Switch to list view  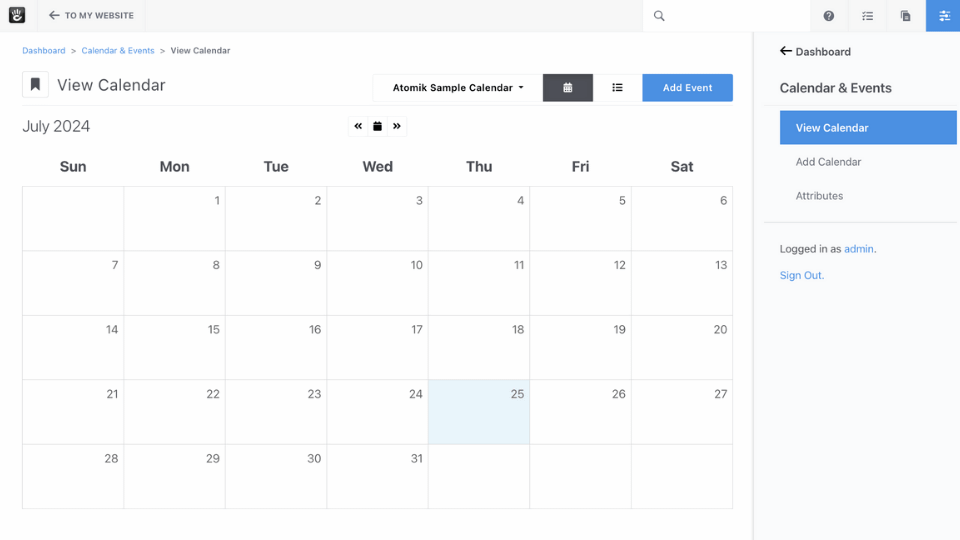coord(617,88)
